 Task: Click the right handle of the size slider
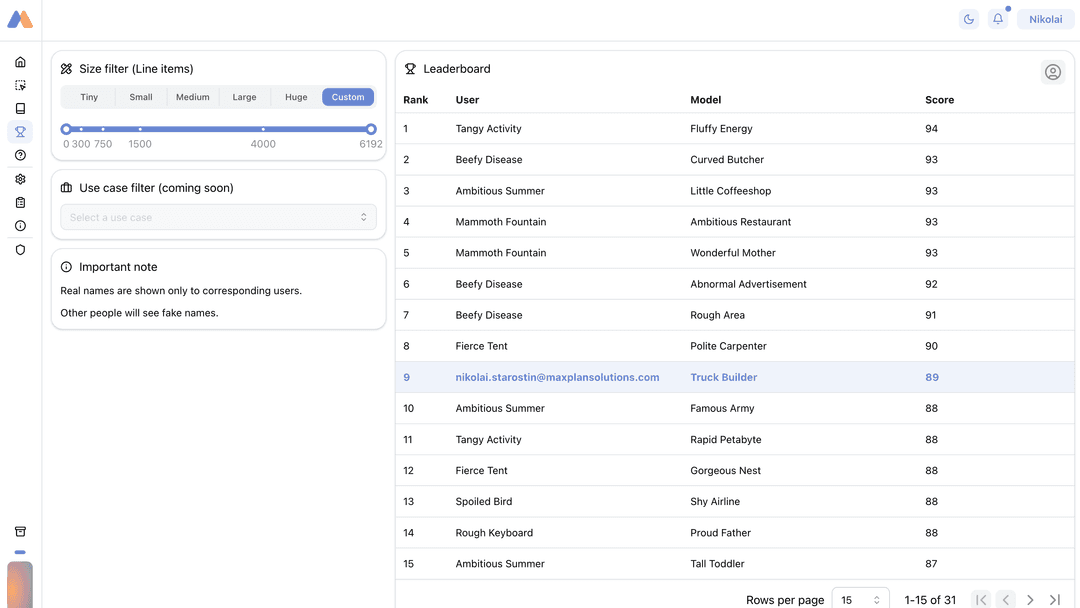pyautogui.click(x=371, y=129)
